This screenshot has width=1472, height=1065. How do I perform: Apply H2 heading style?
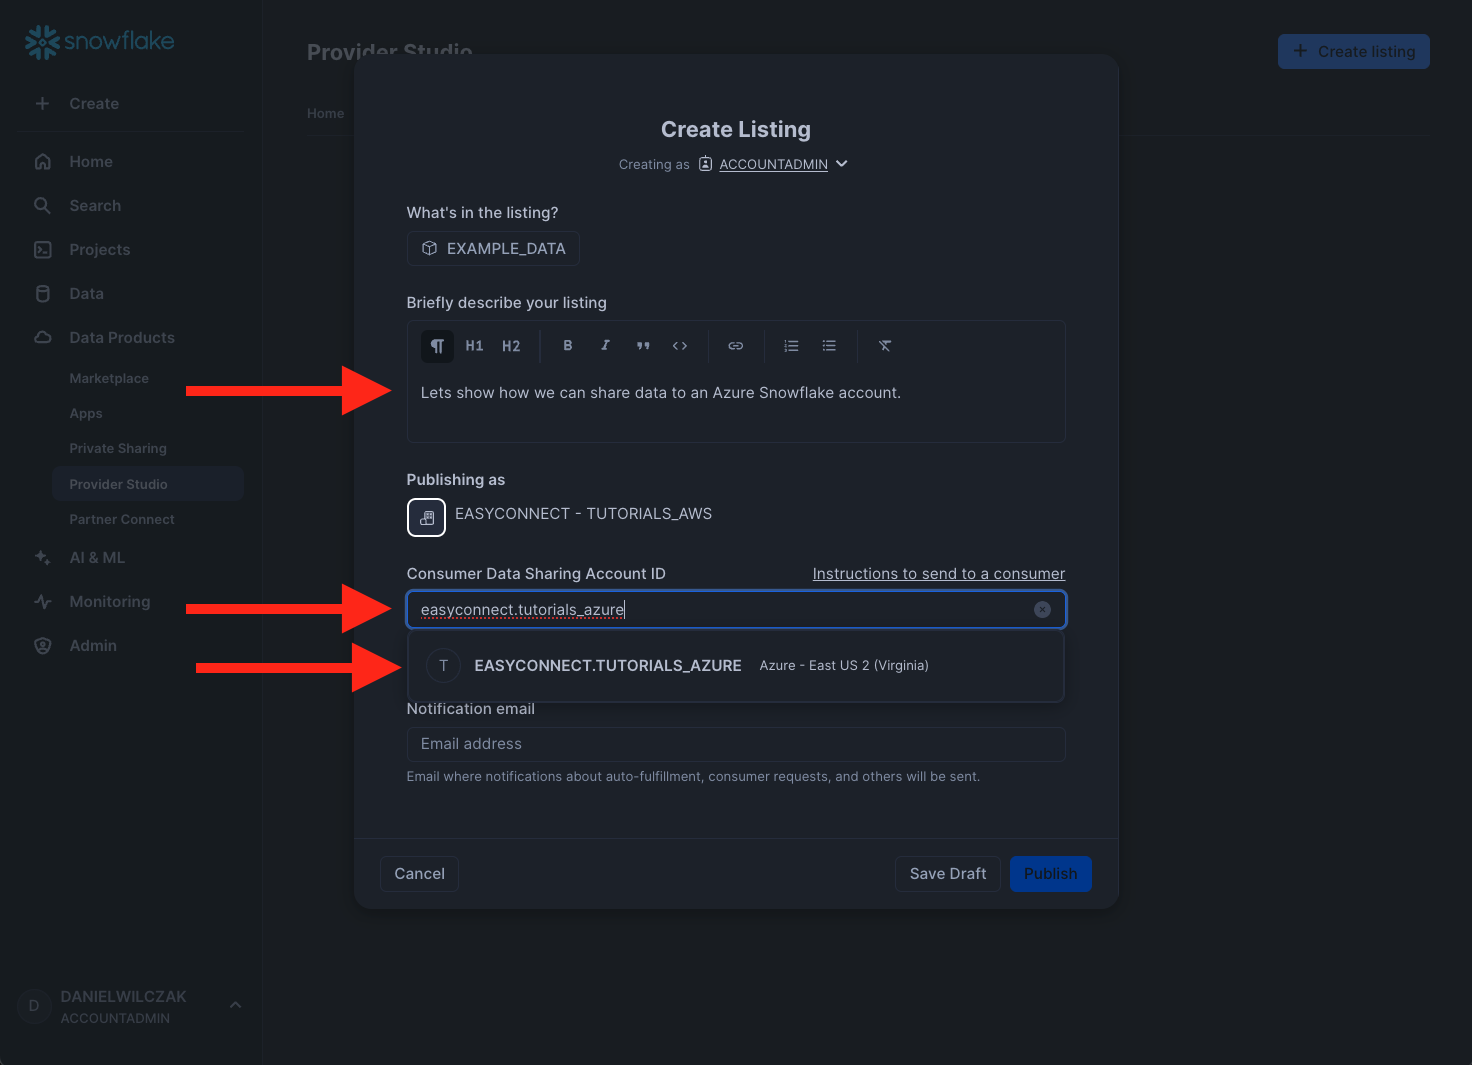(511, 346)
